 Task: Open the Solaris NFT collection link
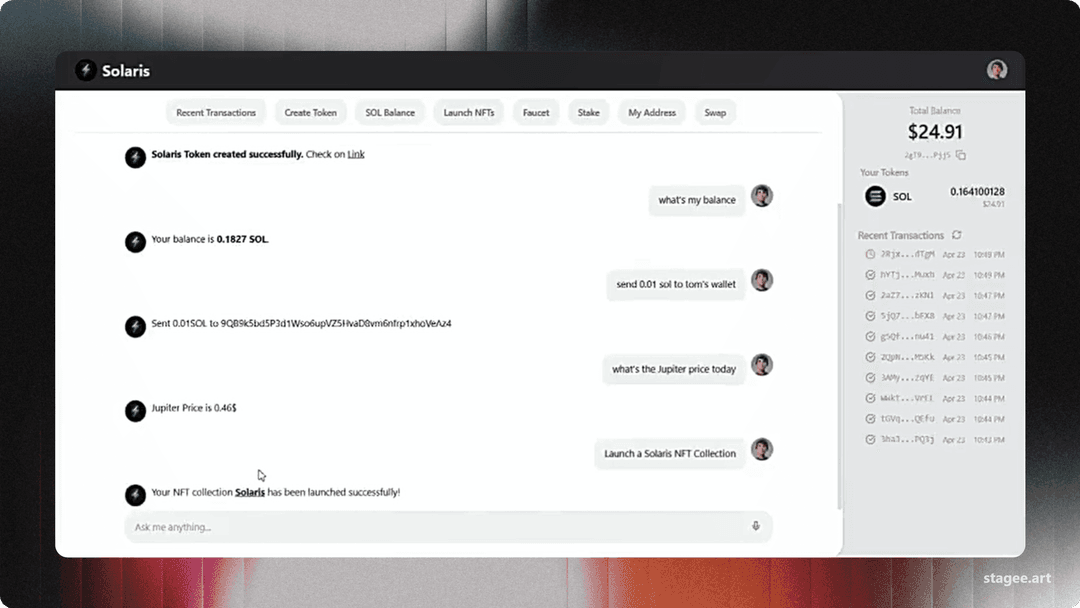point(250,493)
